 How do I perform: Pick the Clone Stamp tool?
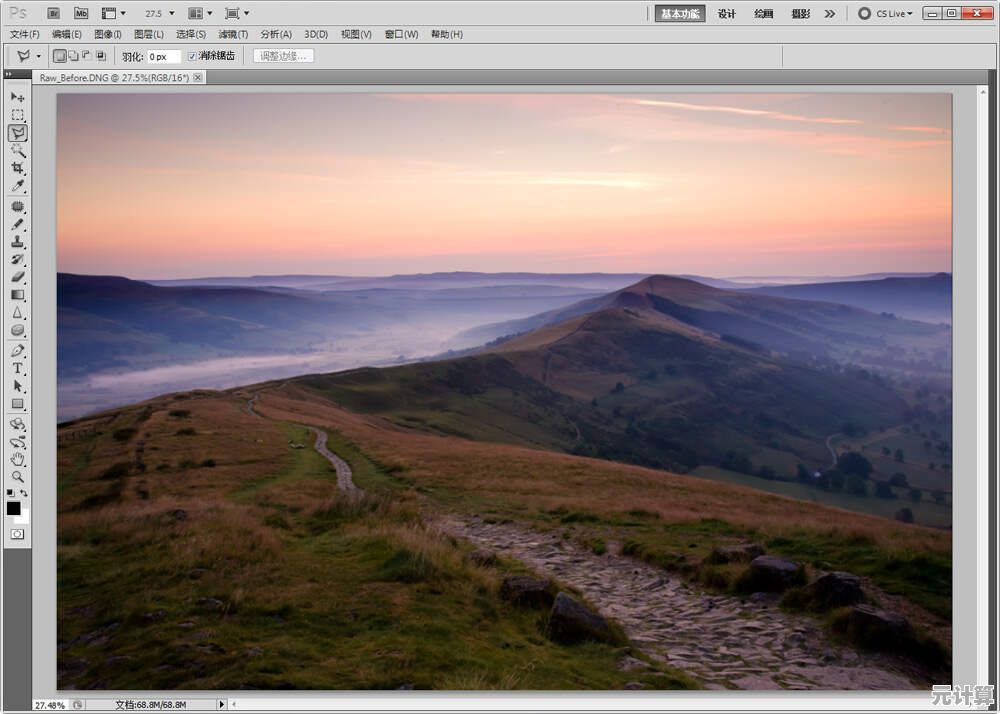click(18, 241)
